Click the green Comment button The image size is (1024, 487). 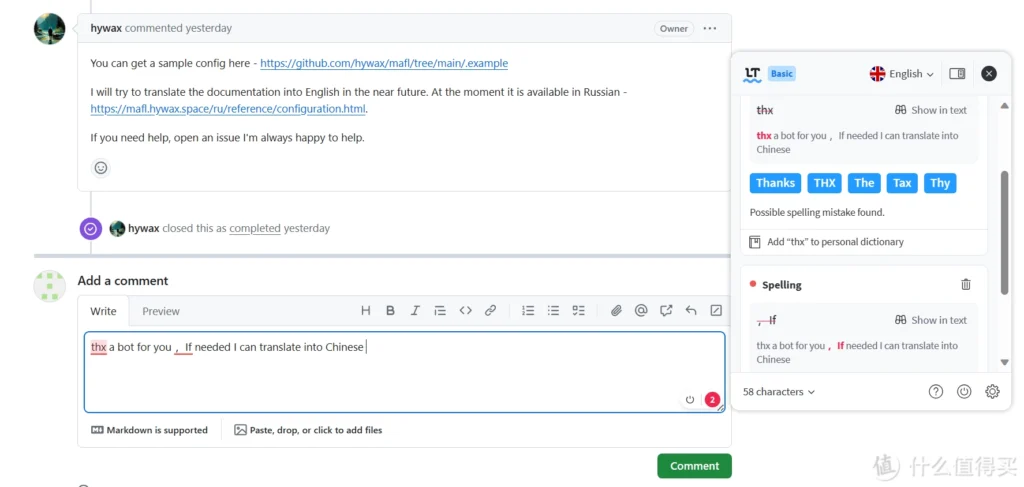[694, 466]
